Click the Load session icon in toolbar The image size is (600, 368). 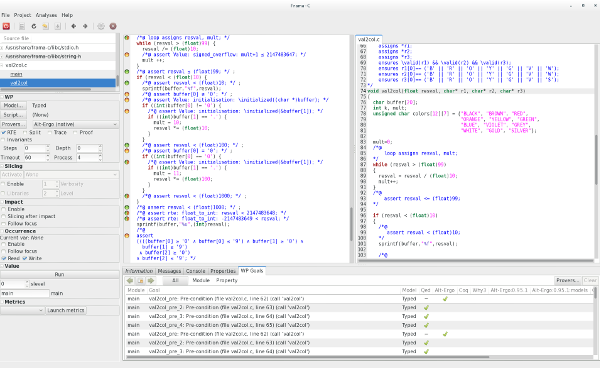pyautogui.click(x=46, y=26)
